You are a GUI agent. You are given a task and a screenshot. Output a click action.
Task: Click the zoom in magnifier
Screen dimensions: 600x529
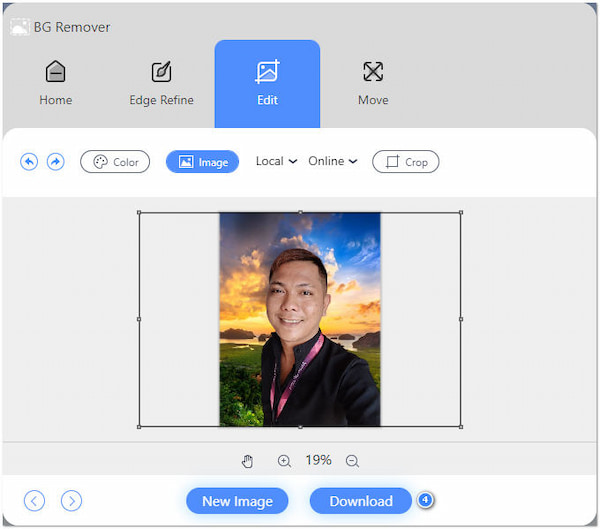coord(284,461)
